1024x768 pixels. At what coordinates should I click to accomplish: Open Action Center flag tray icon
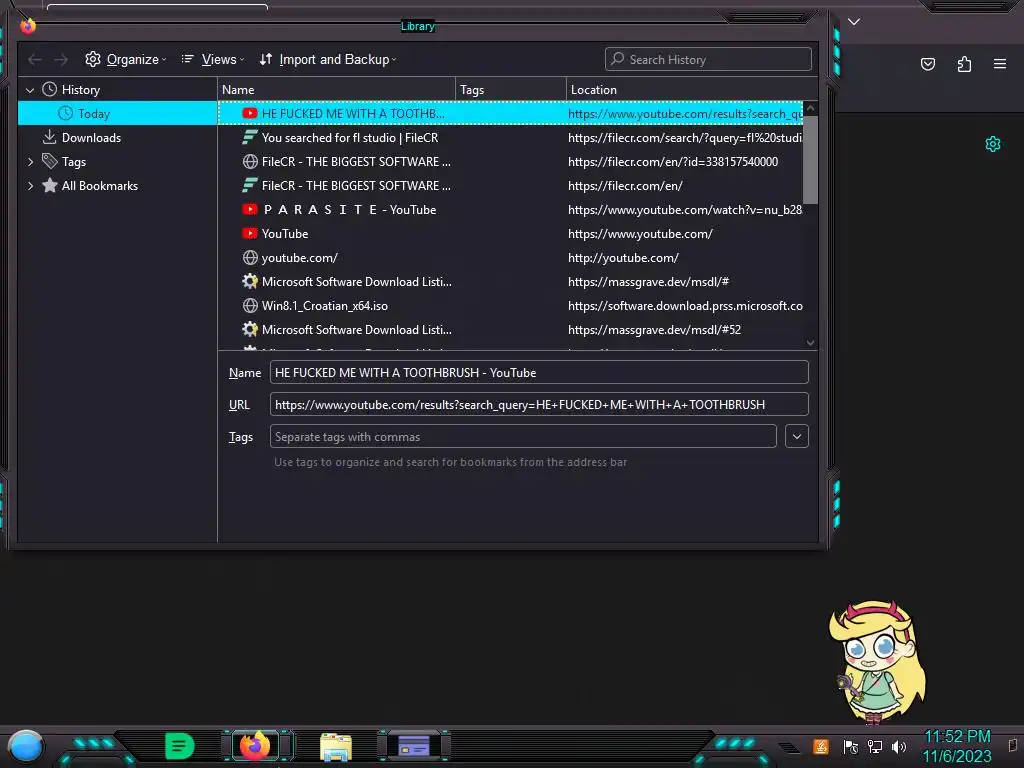[x=850, y=747]
